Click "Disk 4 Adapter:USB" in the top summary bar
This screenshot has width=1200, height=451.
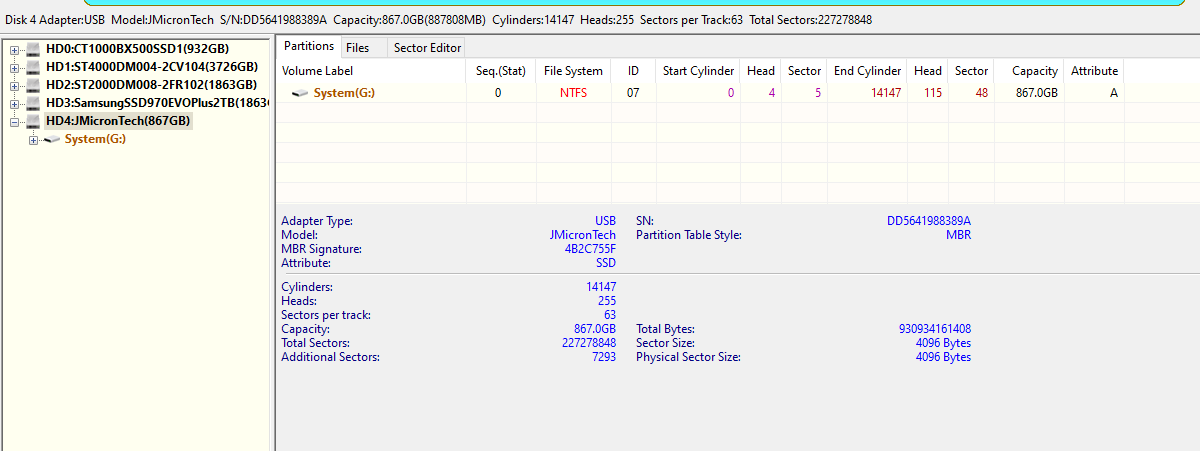tap(55, 20)
